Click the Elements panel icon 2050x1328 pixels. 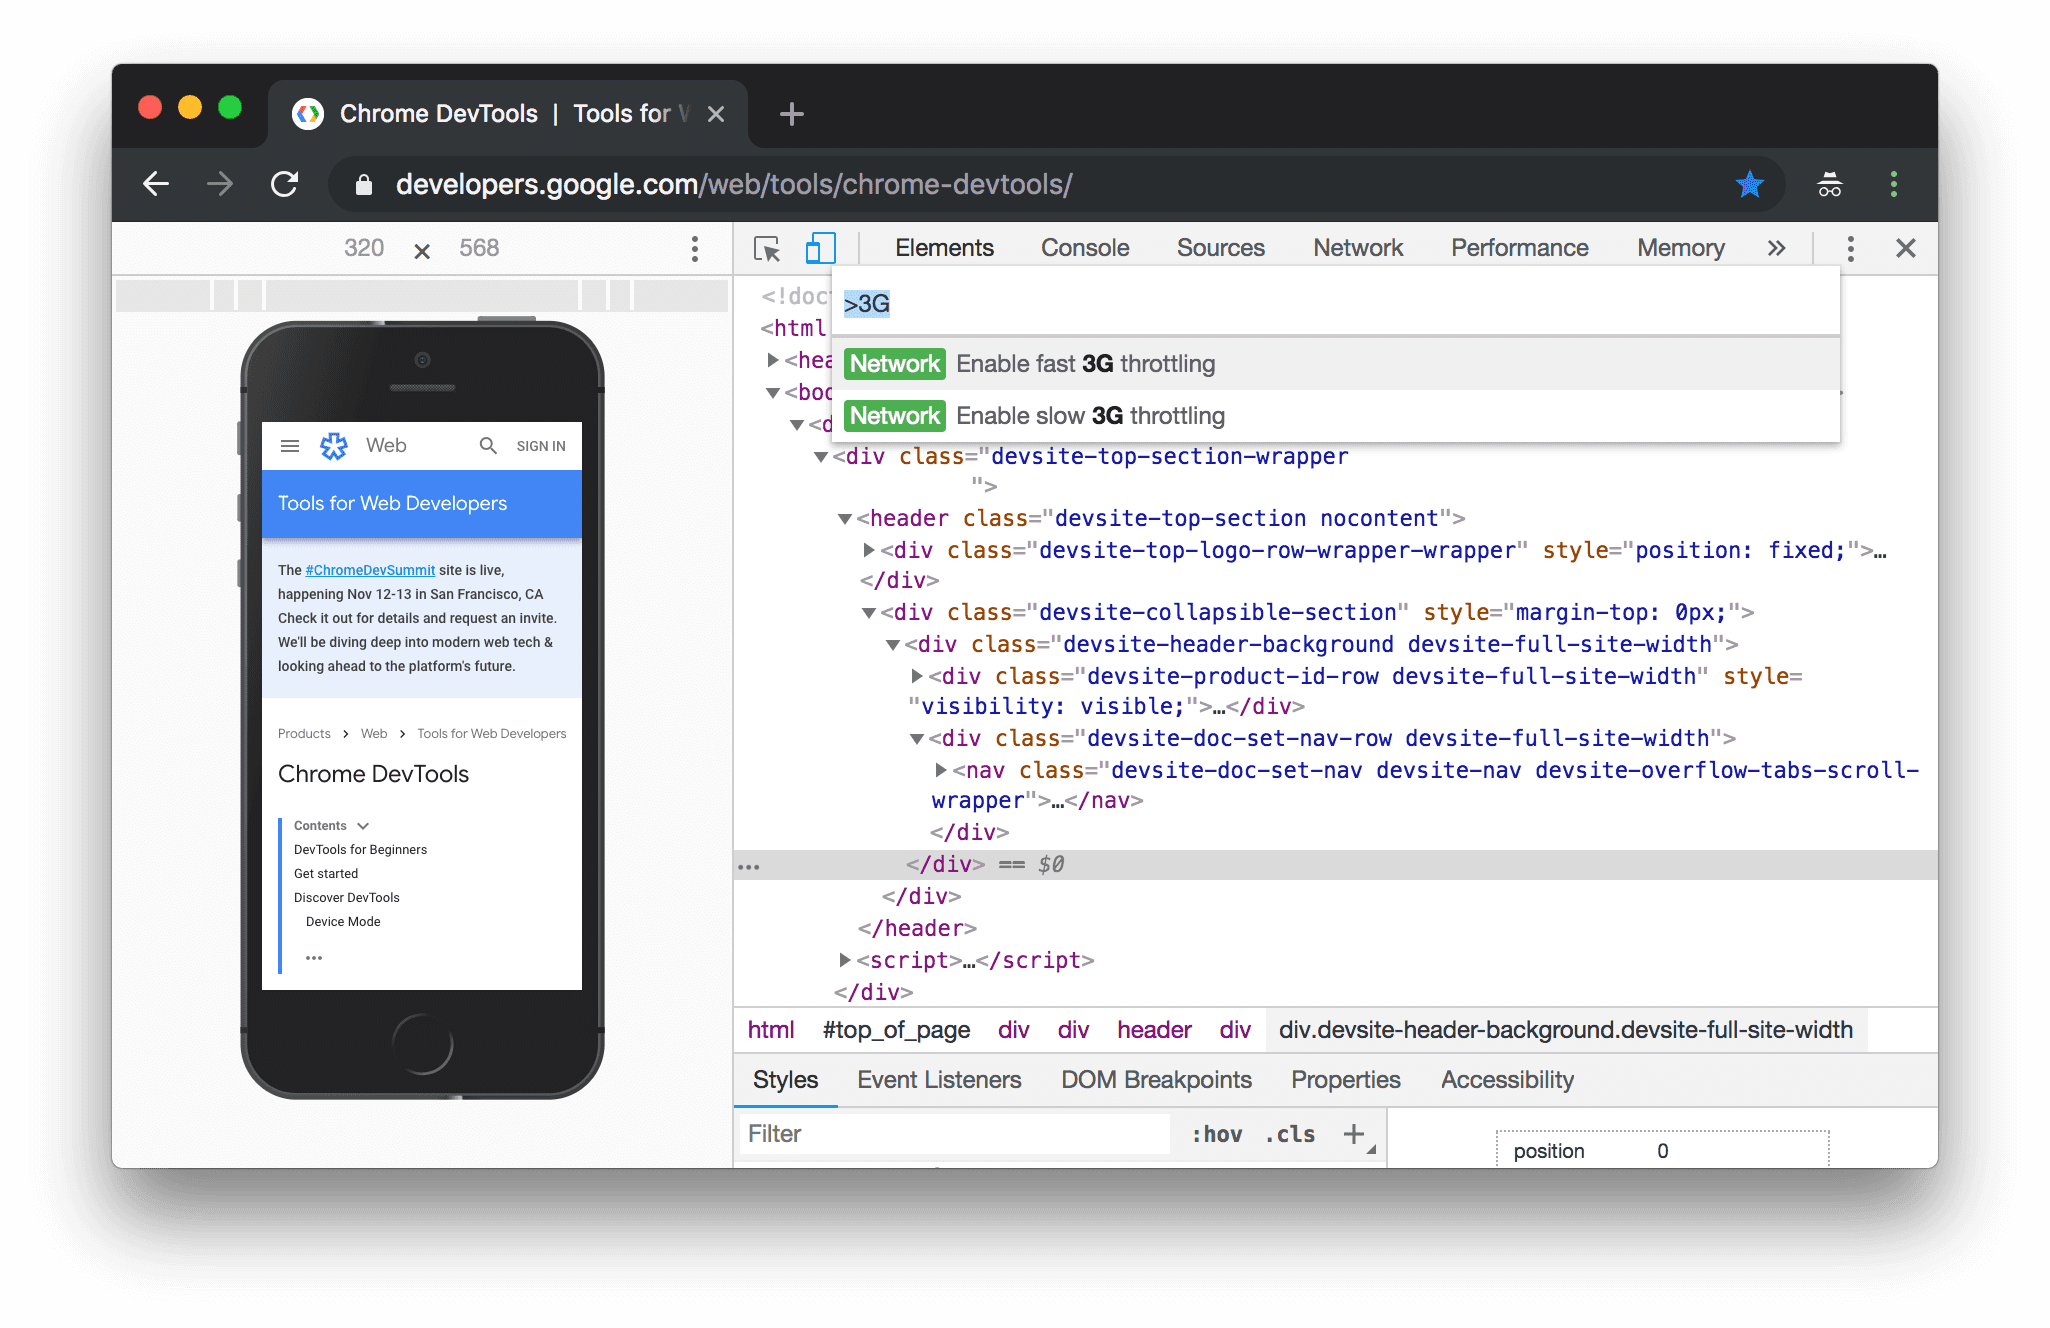click(944, 246)
